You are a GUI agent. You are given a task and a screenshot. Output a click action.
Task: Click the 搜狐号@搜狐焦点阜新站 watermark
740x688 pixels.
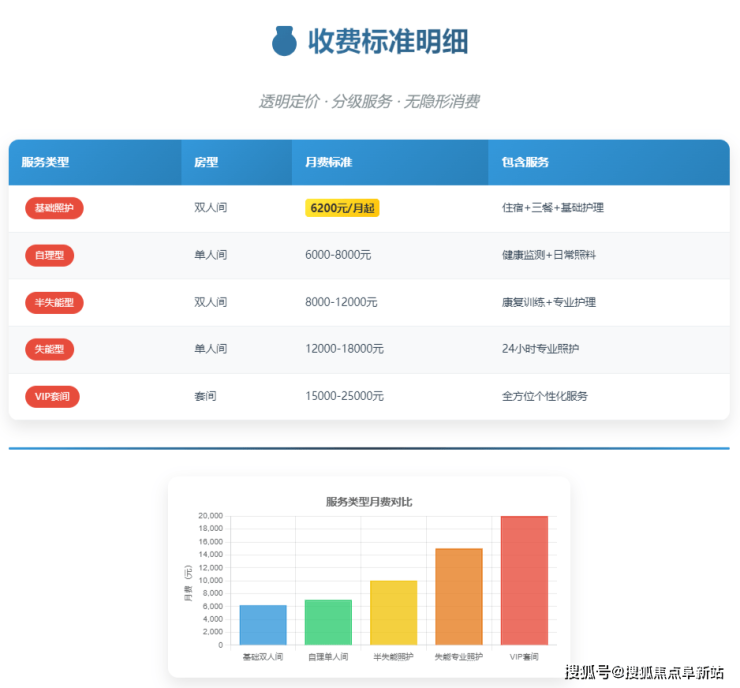[x=644, y=671]
